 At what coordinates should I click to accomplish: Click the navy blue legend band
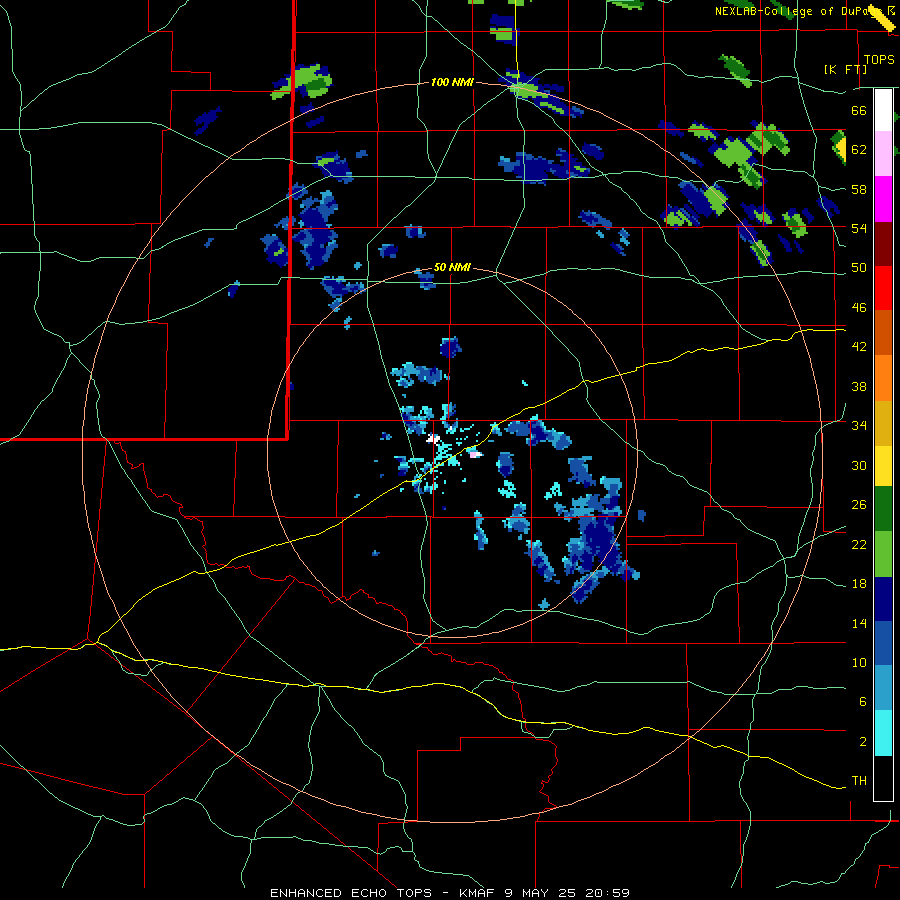883,599
